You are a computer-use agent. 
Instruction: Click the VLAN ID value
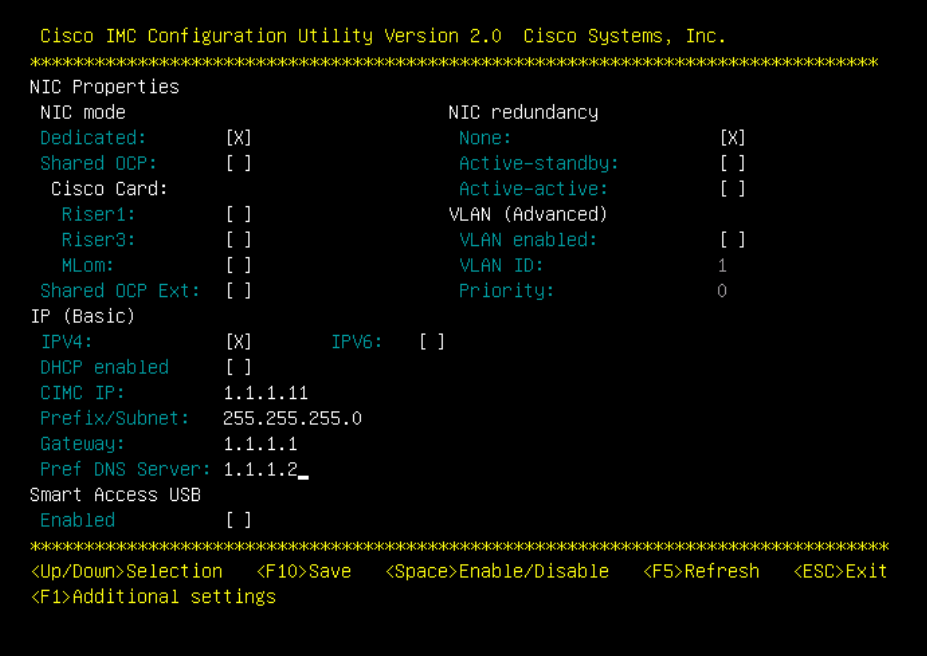[722, 265]
